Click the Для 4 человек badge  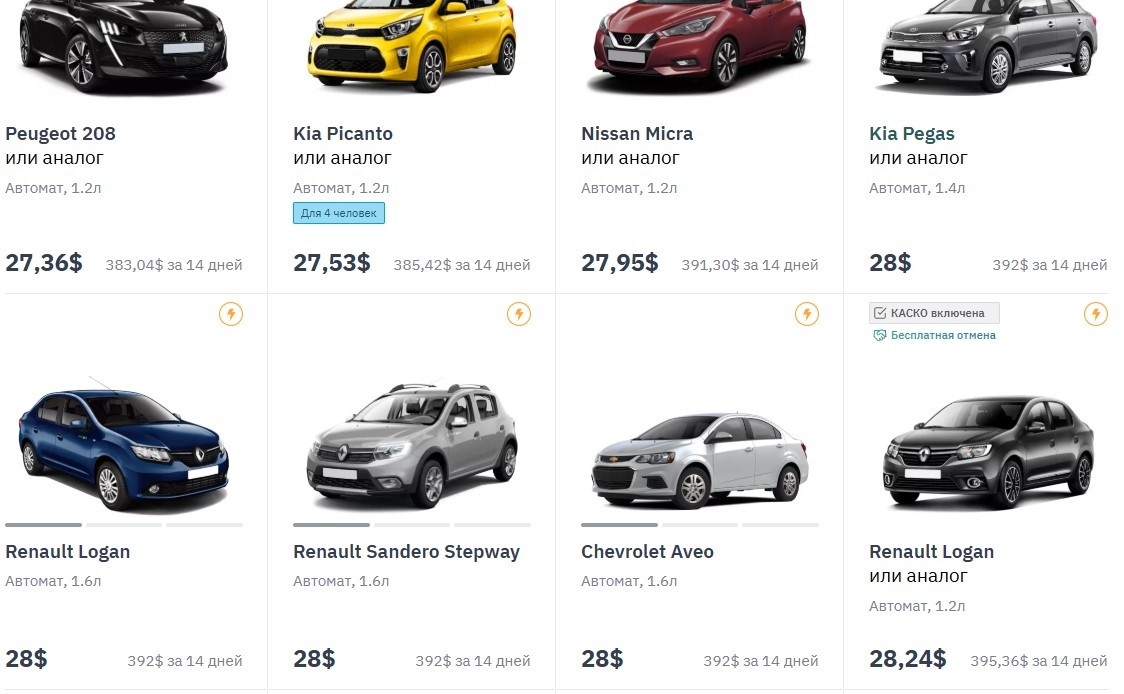(x=338, y=212)
